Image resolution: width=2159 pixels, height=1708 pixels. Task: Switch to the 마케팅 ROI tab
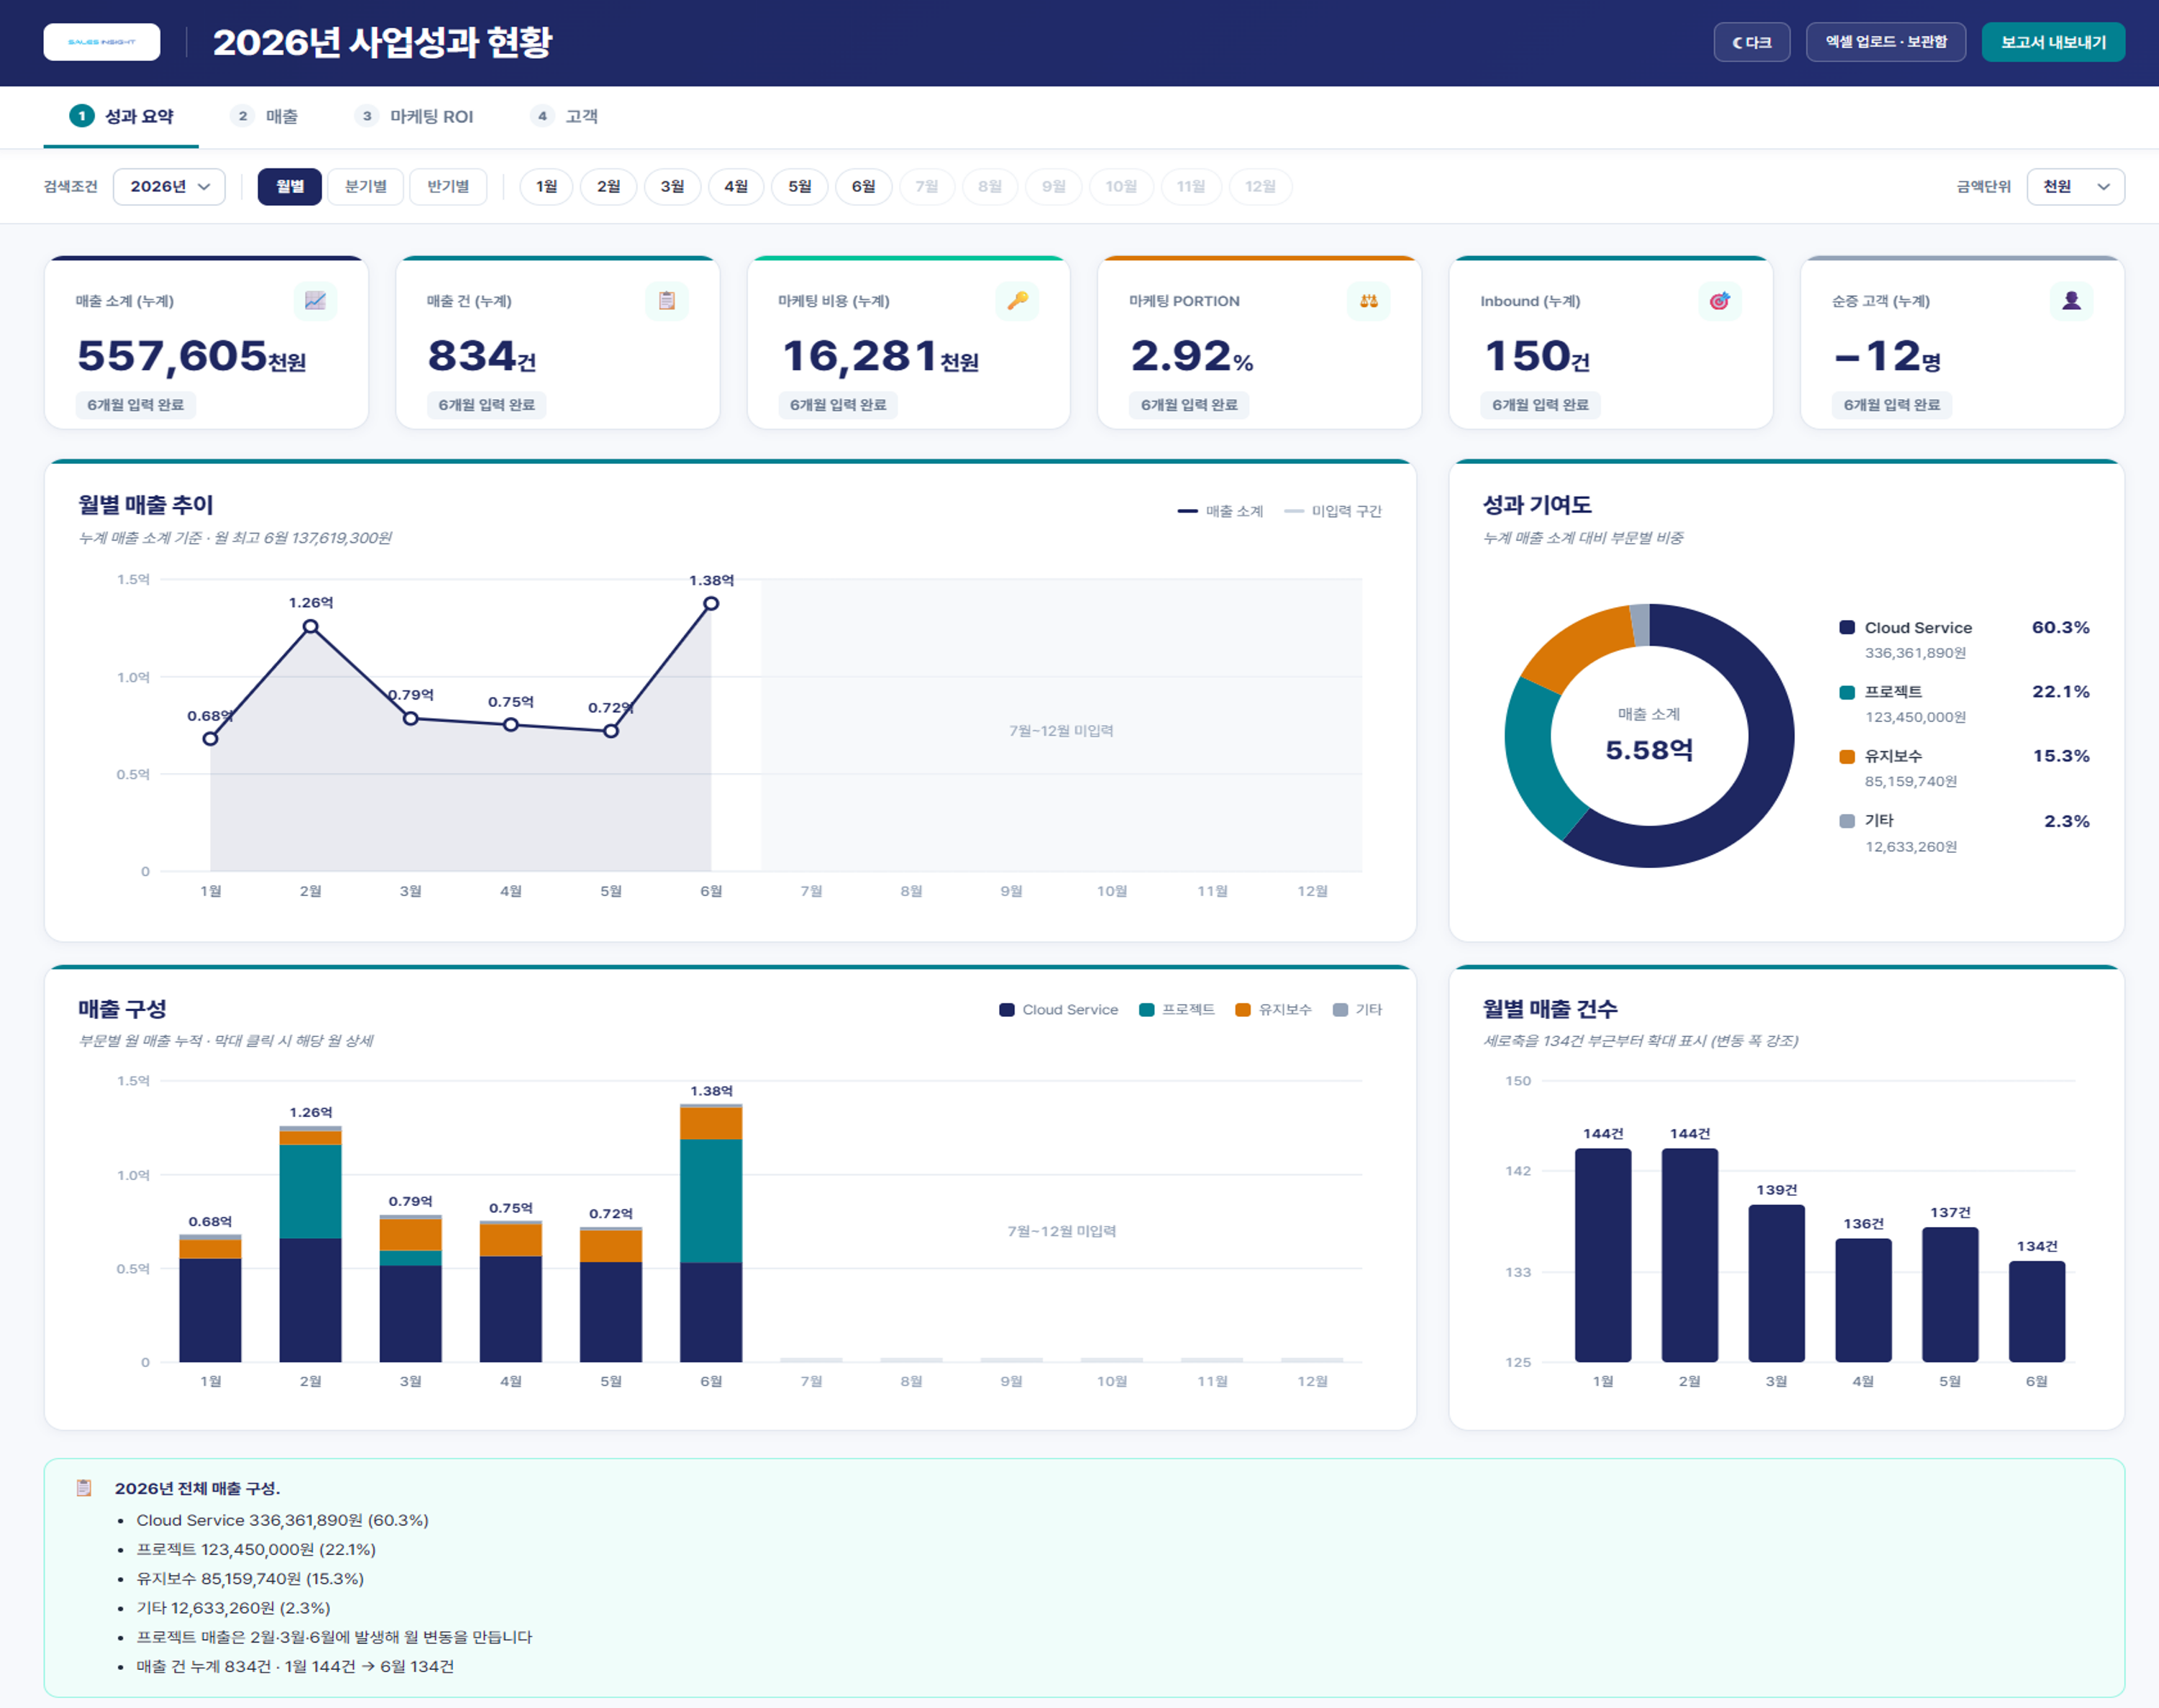click(x=414, y=117)
